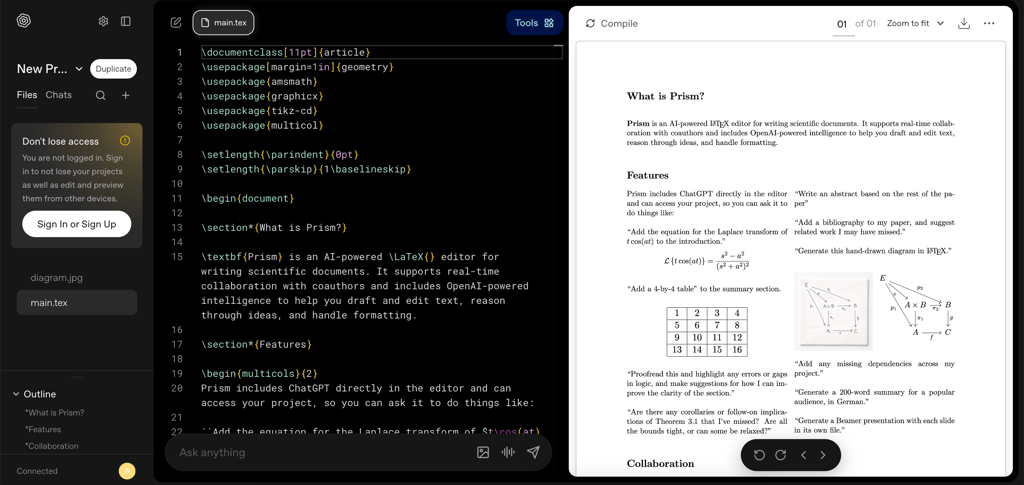This screenshot has width=1024, height=485.
Task: Send message with paper plane icon
Action: pyautogui.click(x=534, y=452)
